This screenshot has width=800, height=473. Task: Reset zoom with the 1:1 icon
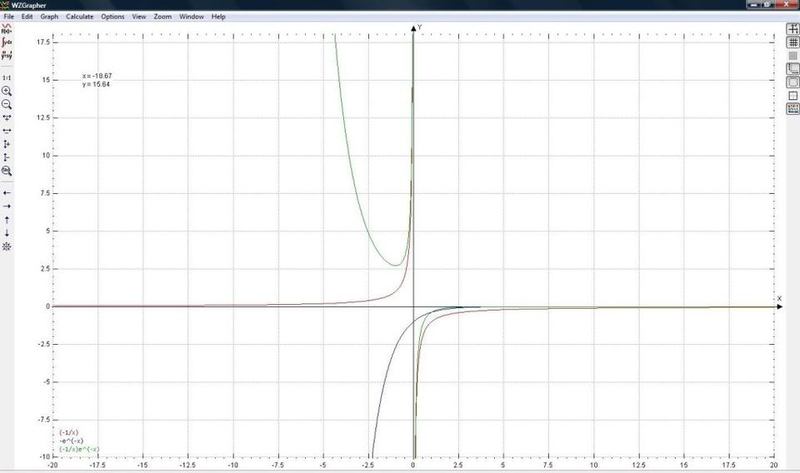tap(7, 77)
